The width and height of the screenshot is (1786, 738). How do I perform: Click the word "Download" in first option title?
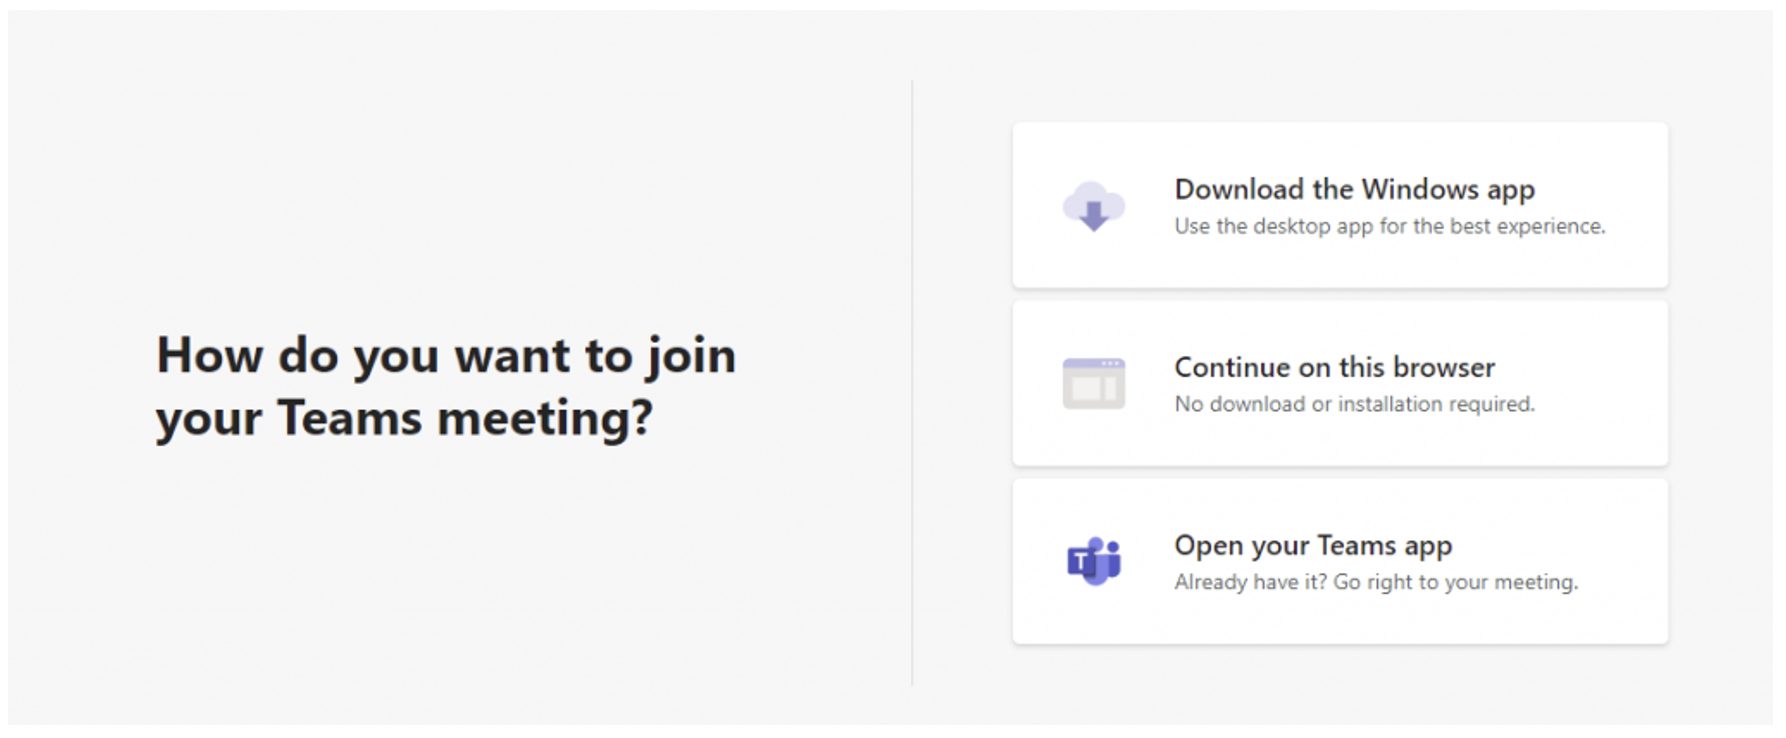point(1239,189)
